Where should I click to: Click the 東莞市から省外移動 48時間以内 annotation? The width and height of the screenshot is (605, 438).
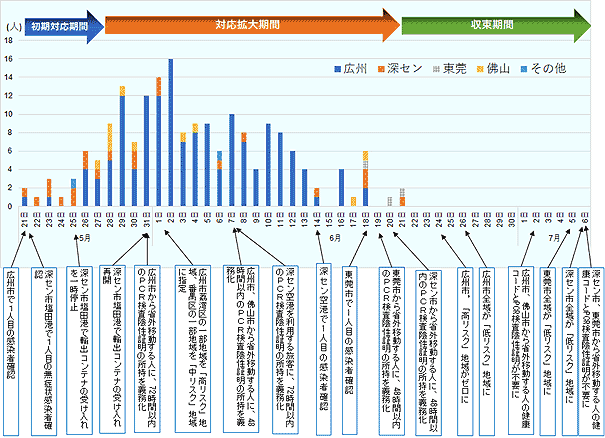[392, 351]
